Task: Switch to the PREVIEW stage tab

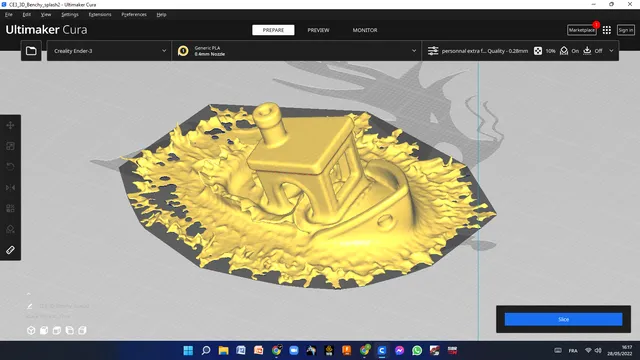Action: coord(318,30)
